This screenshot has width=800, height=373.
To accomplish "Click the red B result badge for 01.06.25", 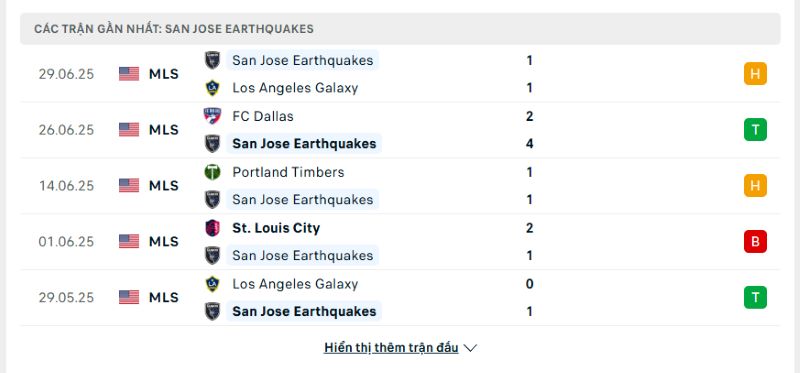I will (755, 242).
